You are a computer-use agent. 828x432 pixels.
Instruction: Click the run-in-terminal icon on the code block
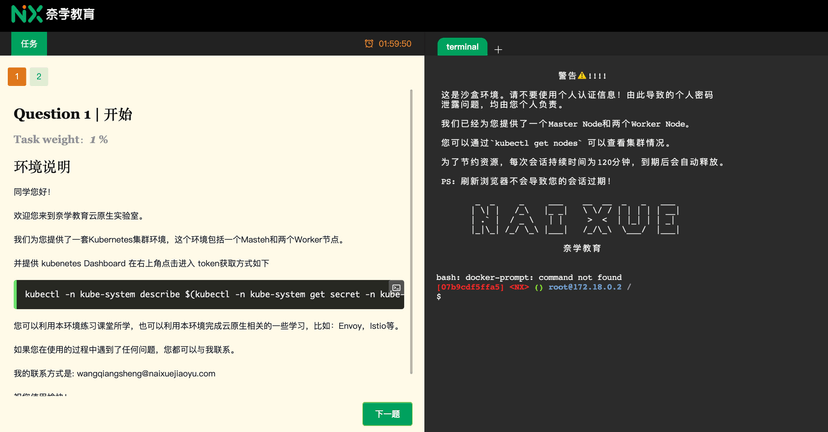pos(396,288)
